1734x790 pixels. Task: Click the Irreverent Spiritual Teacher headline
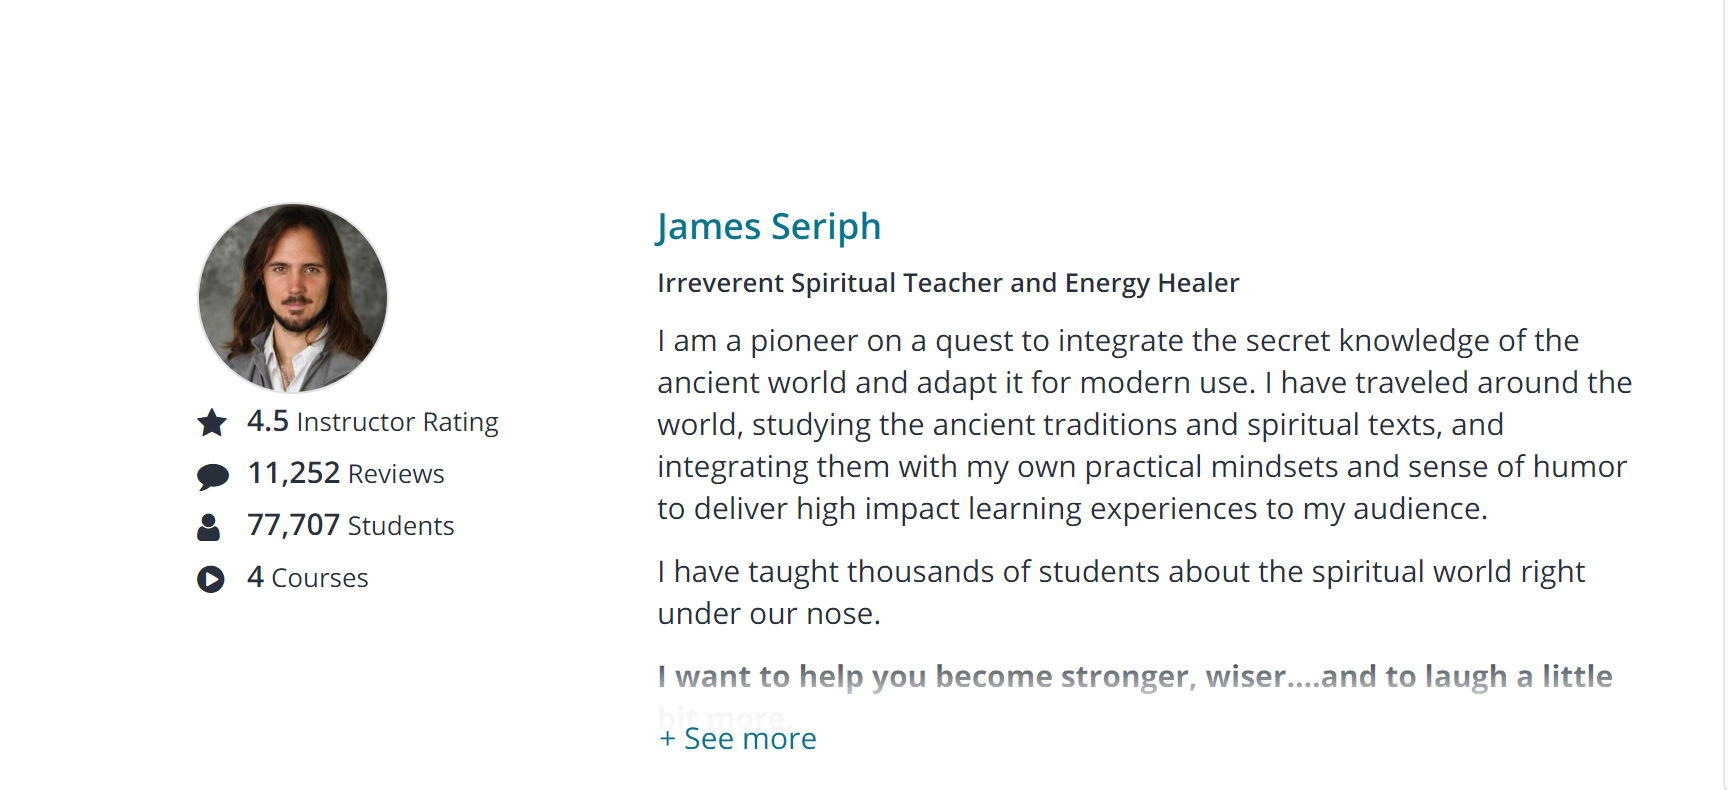(947, 284)
